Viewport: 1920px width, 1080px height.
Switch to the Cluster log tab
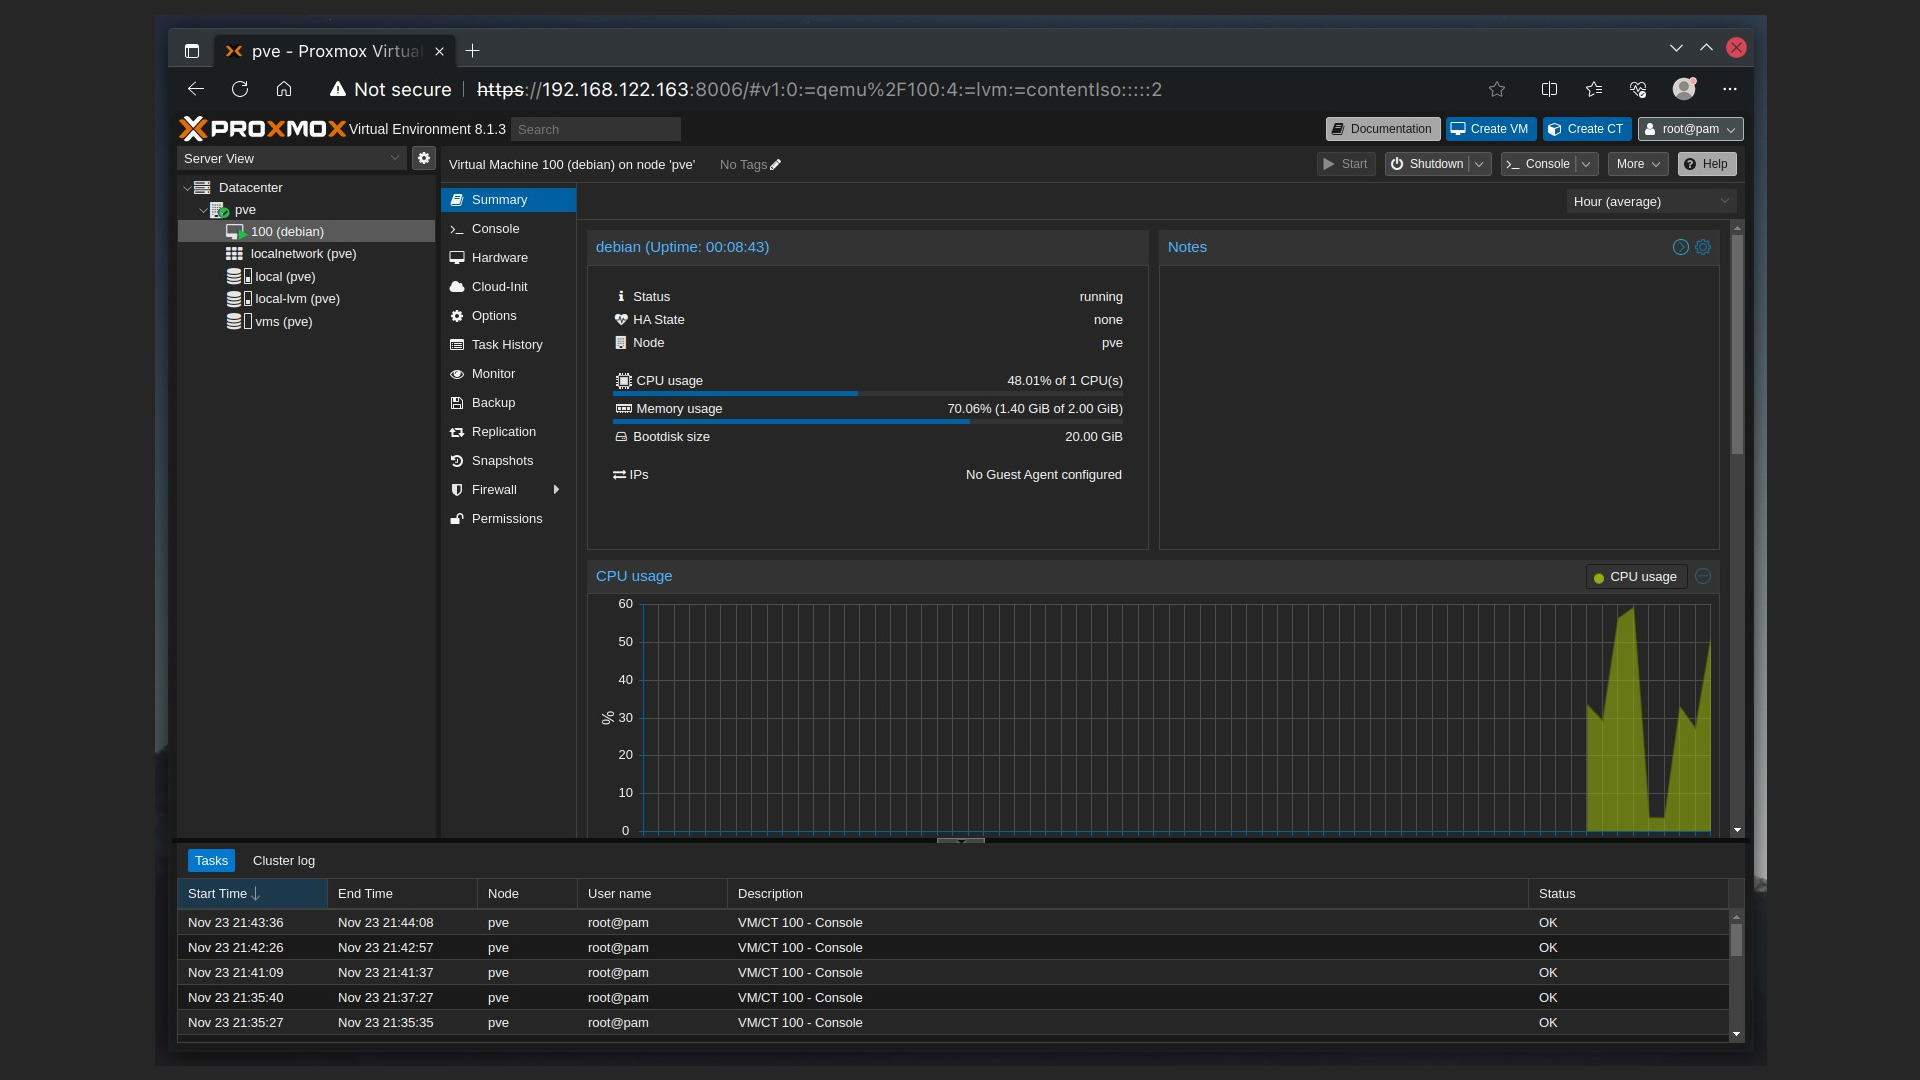click(283, 860)
